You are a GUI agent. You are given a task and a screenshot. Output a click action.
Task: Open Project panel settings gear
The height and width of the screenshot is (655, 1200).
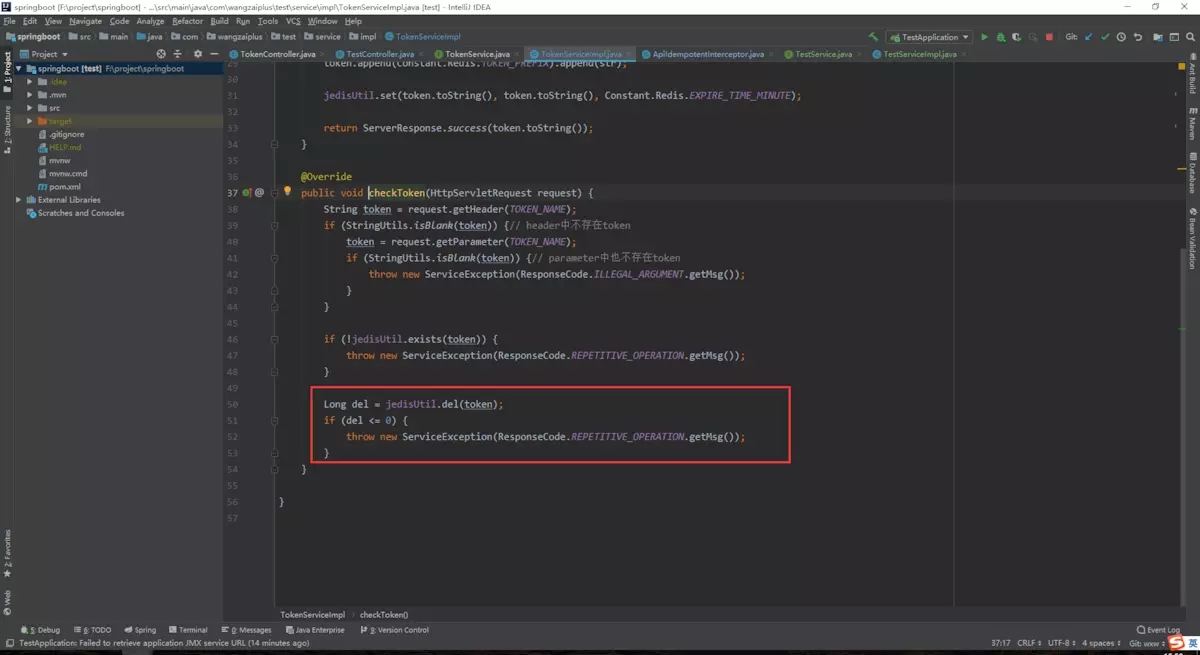pos(197,54)
